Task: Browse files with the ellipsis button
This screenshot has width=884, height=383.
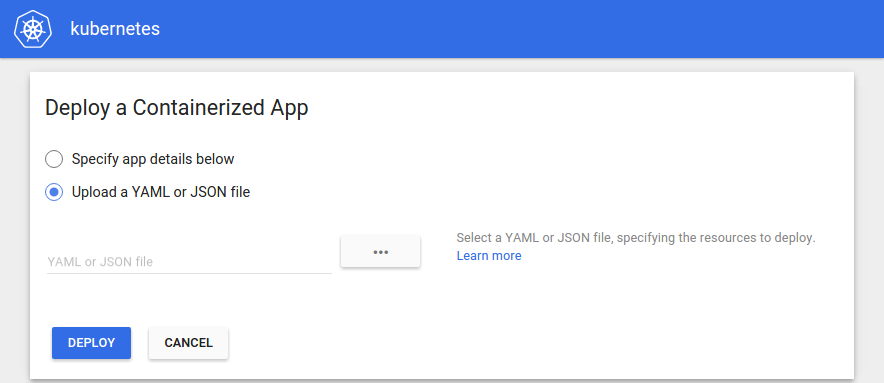Action: 381,252
